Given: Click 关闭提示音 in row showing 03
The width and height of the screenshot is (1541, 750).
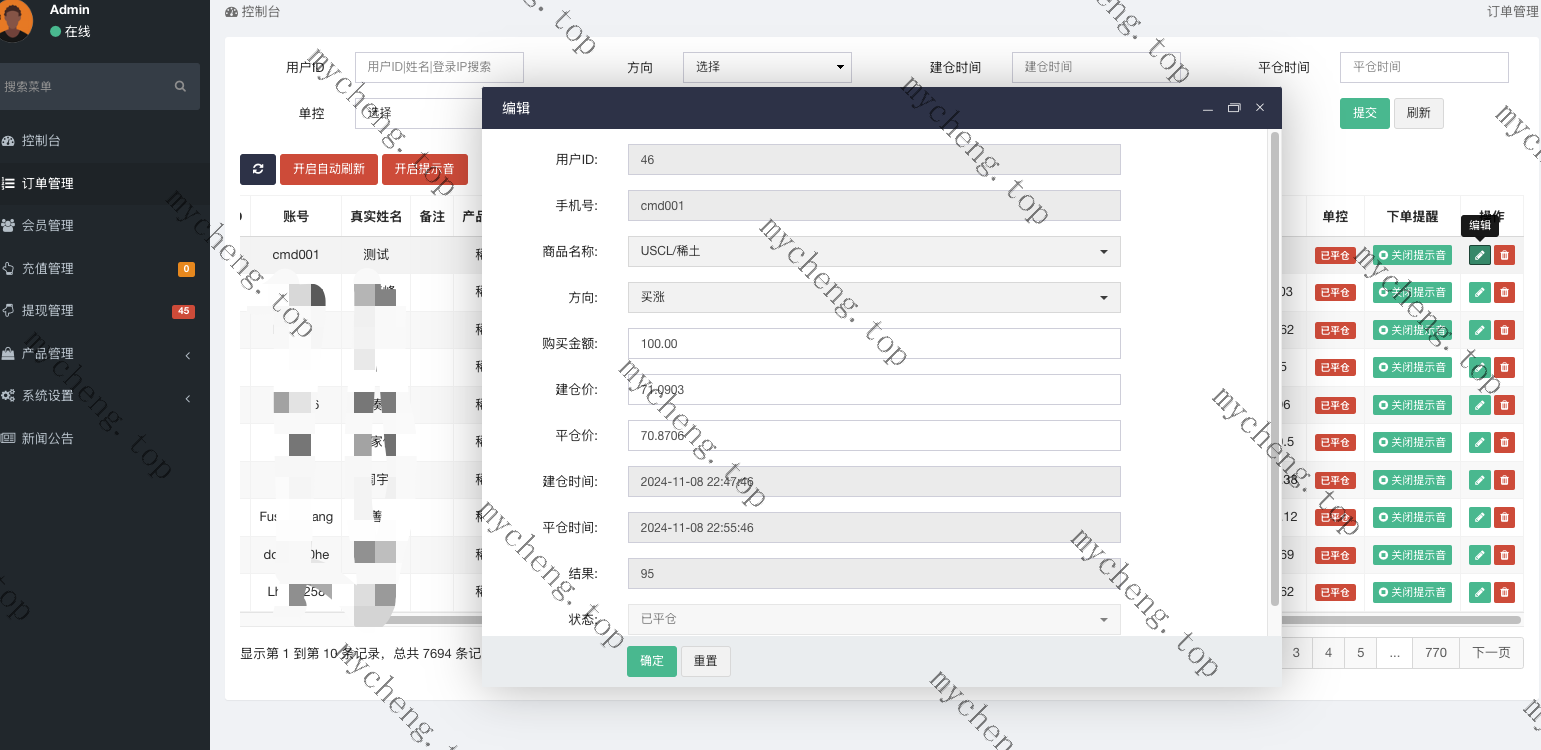Looking at the screenshot, I should point(1412,292).
